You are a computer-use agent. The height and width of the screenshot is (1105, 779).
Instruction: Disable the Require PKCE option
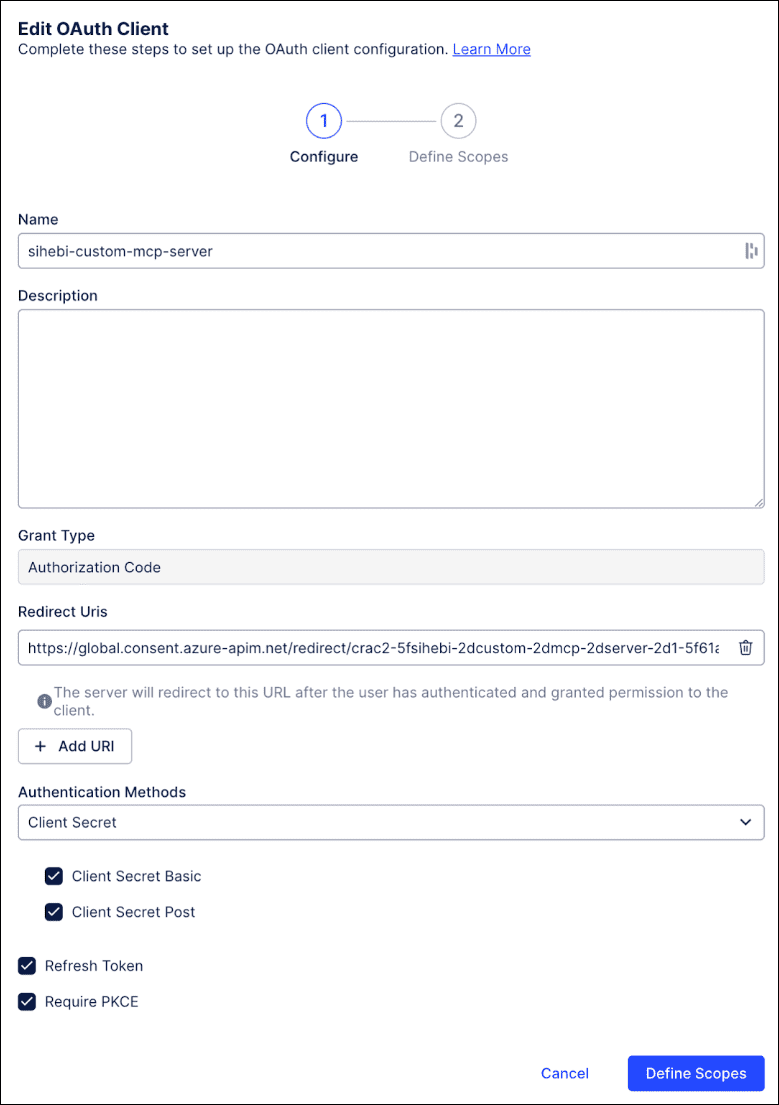coord(27,1002)
